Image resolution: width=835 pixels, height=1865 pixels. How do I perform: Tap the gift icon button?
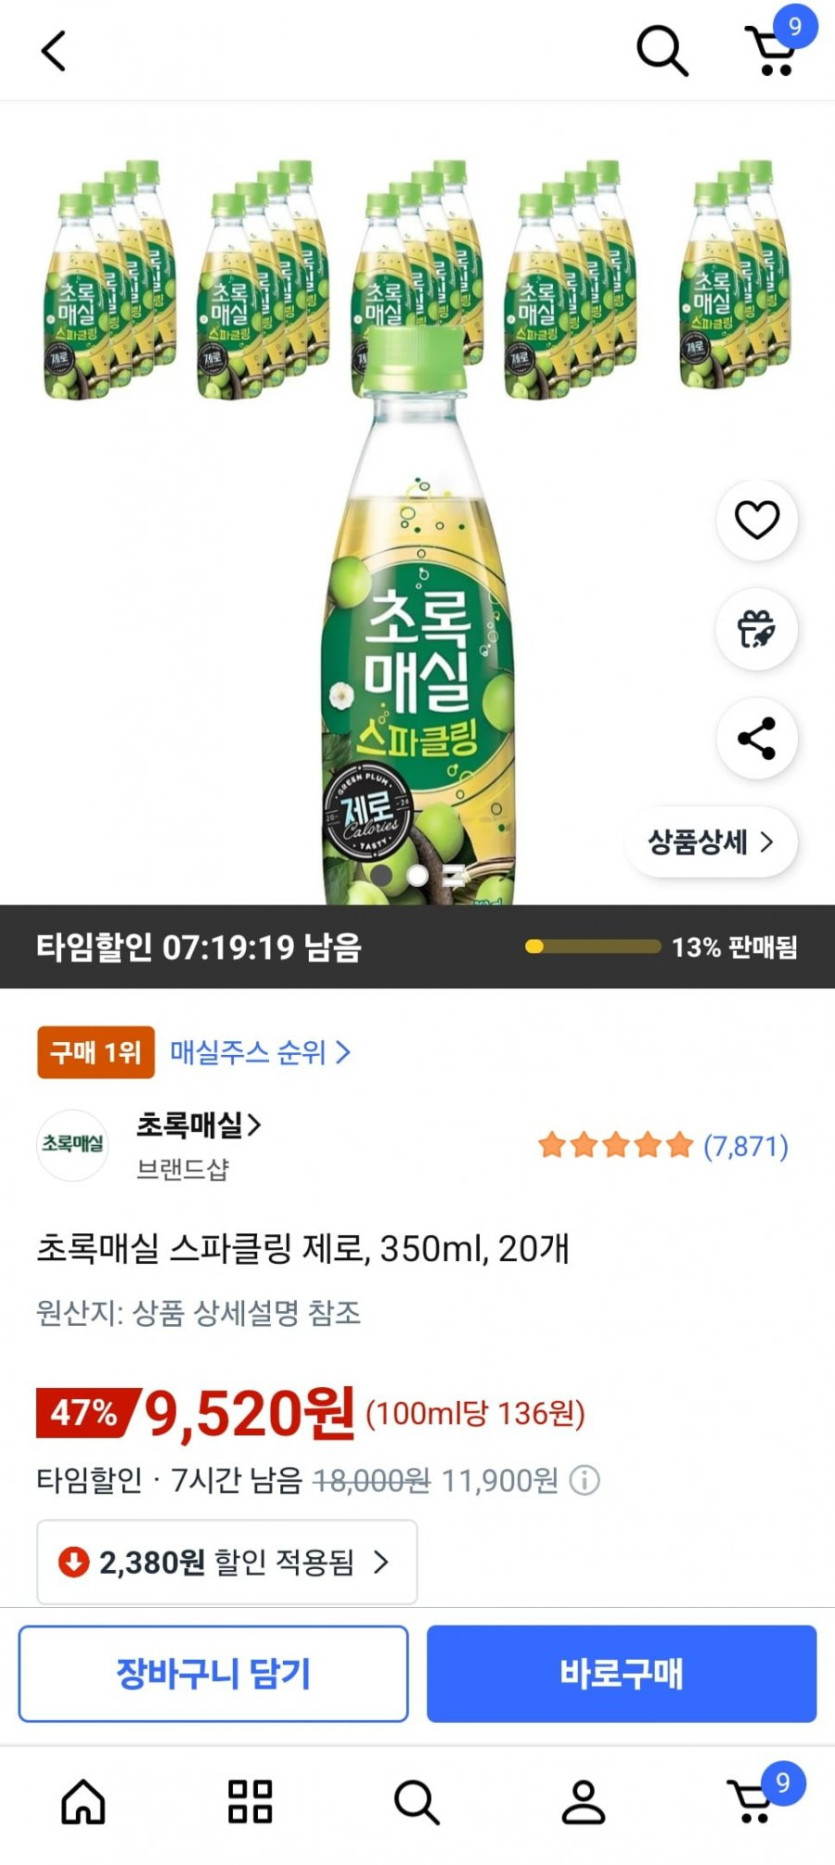(756, 629)
